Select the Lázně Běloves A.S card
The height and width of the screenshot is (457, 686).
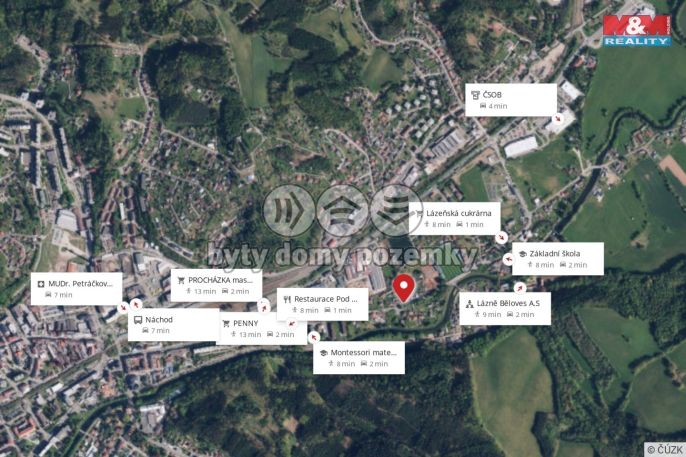point(505,309)
